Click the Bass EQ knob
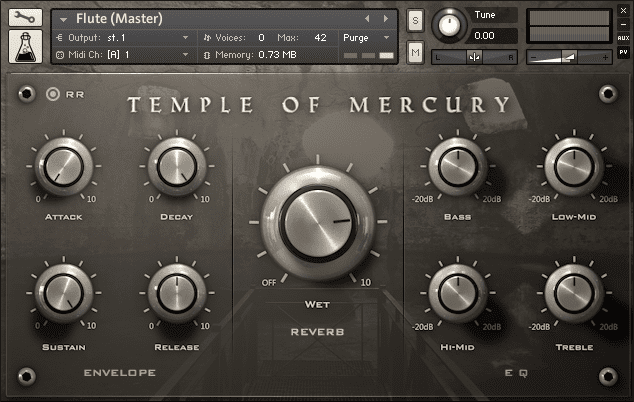634x402 pixels. 458,166
